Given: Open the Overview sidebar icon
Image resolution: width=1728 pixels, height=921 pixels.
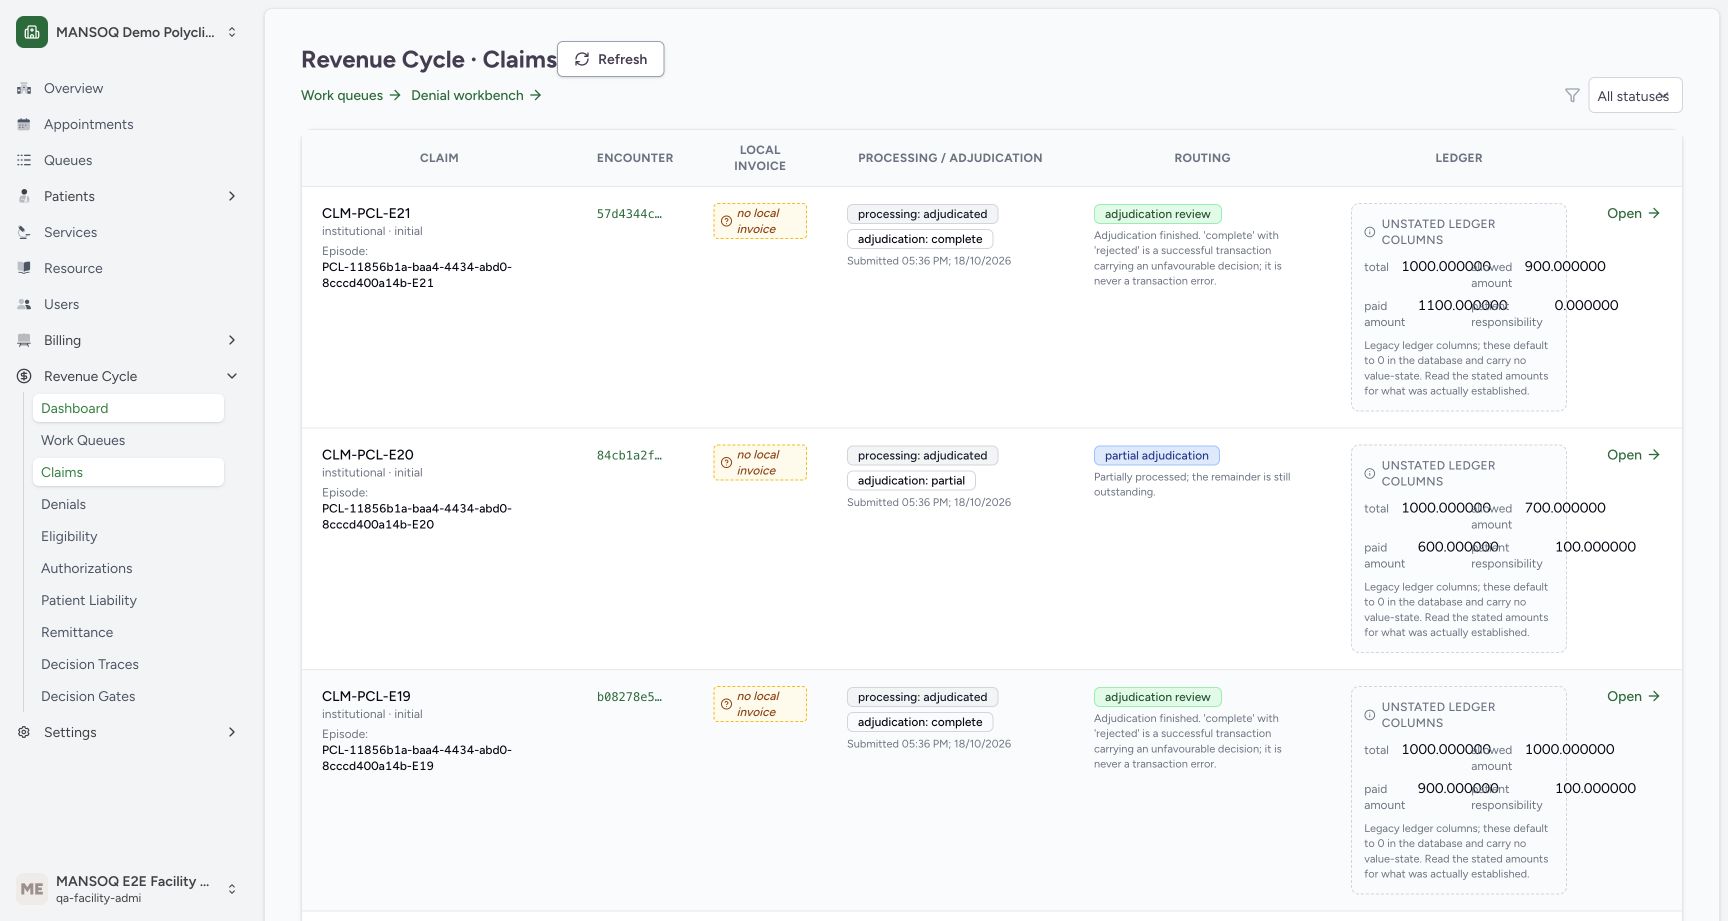Looking at the screenshot, I should coord(24,89).
